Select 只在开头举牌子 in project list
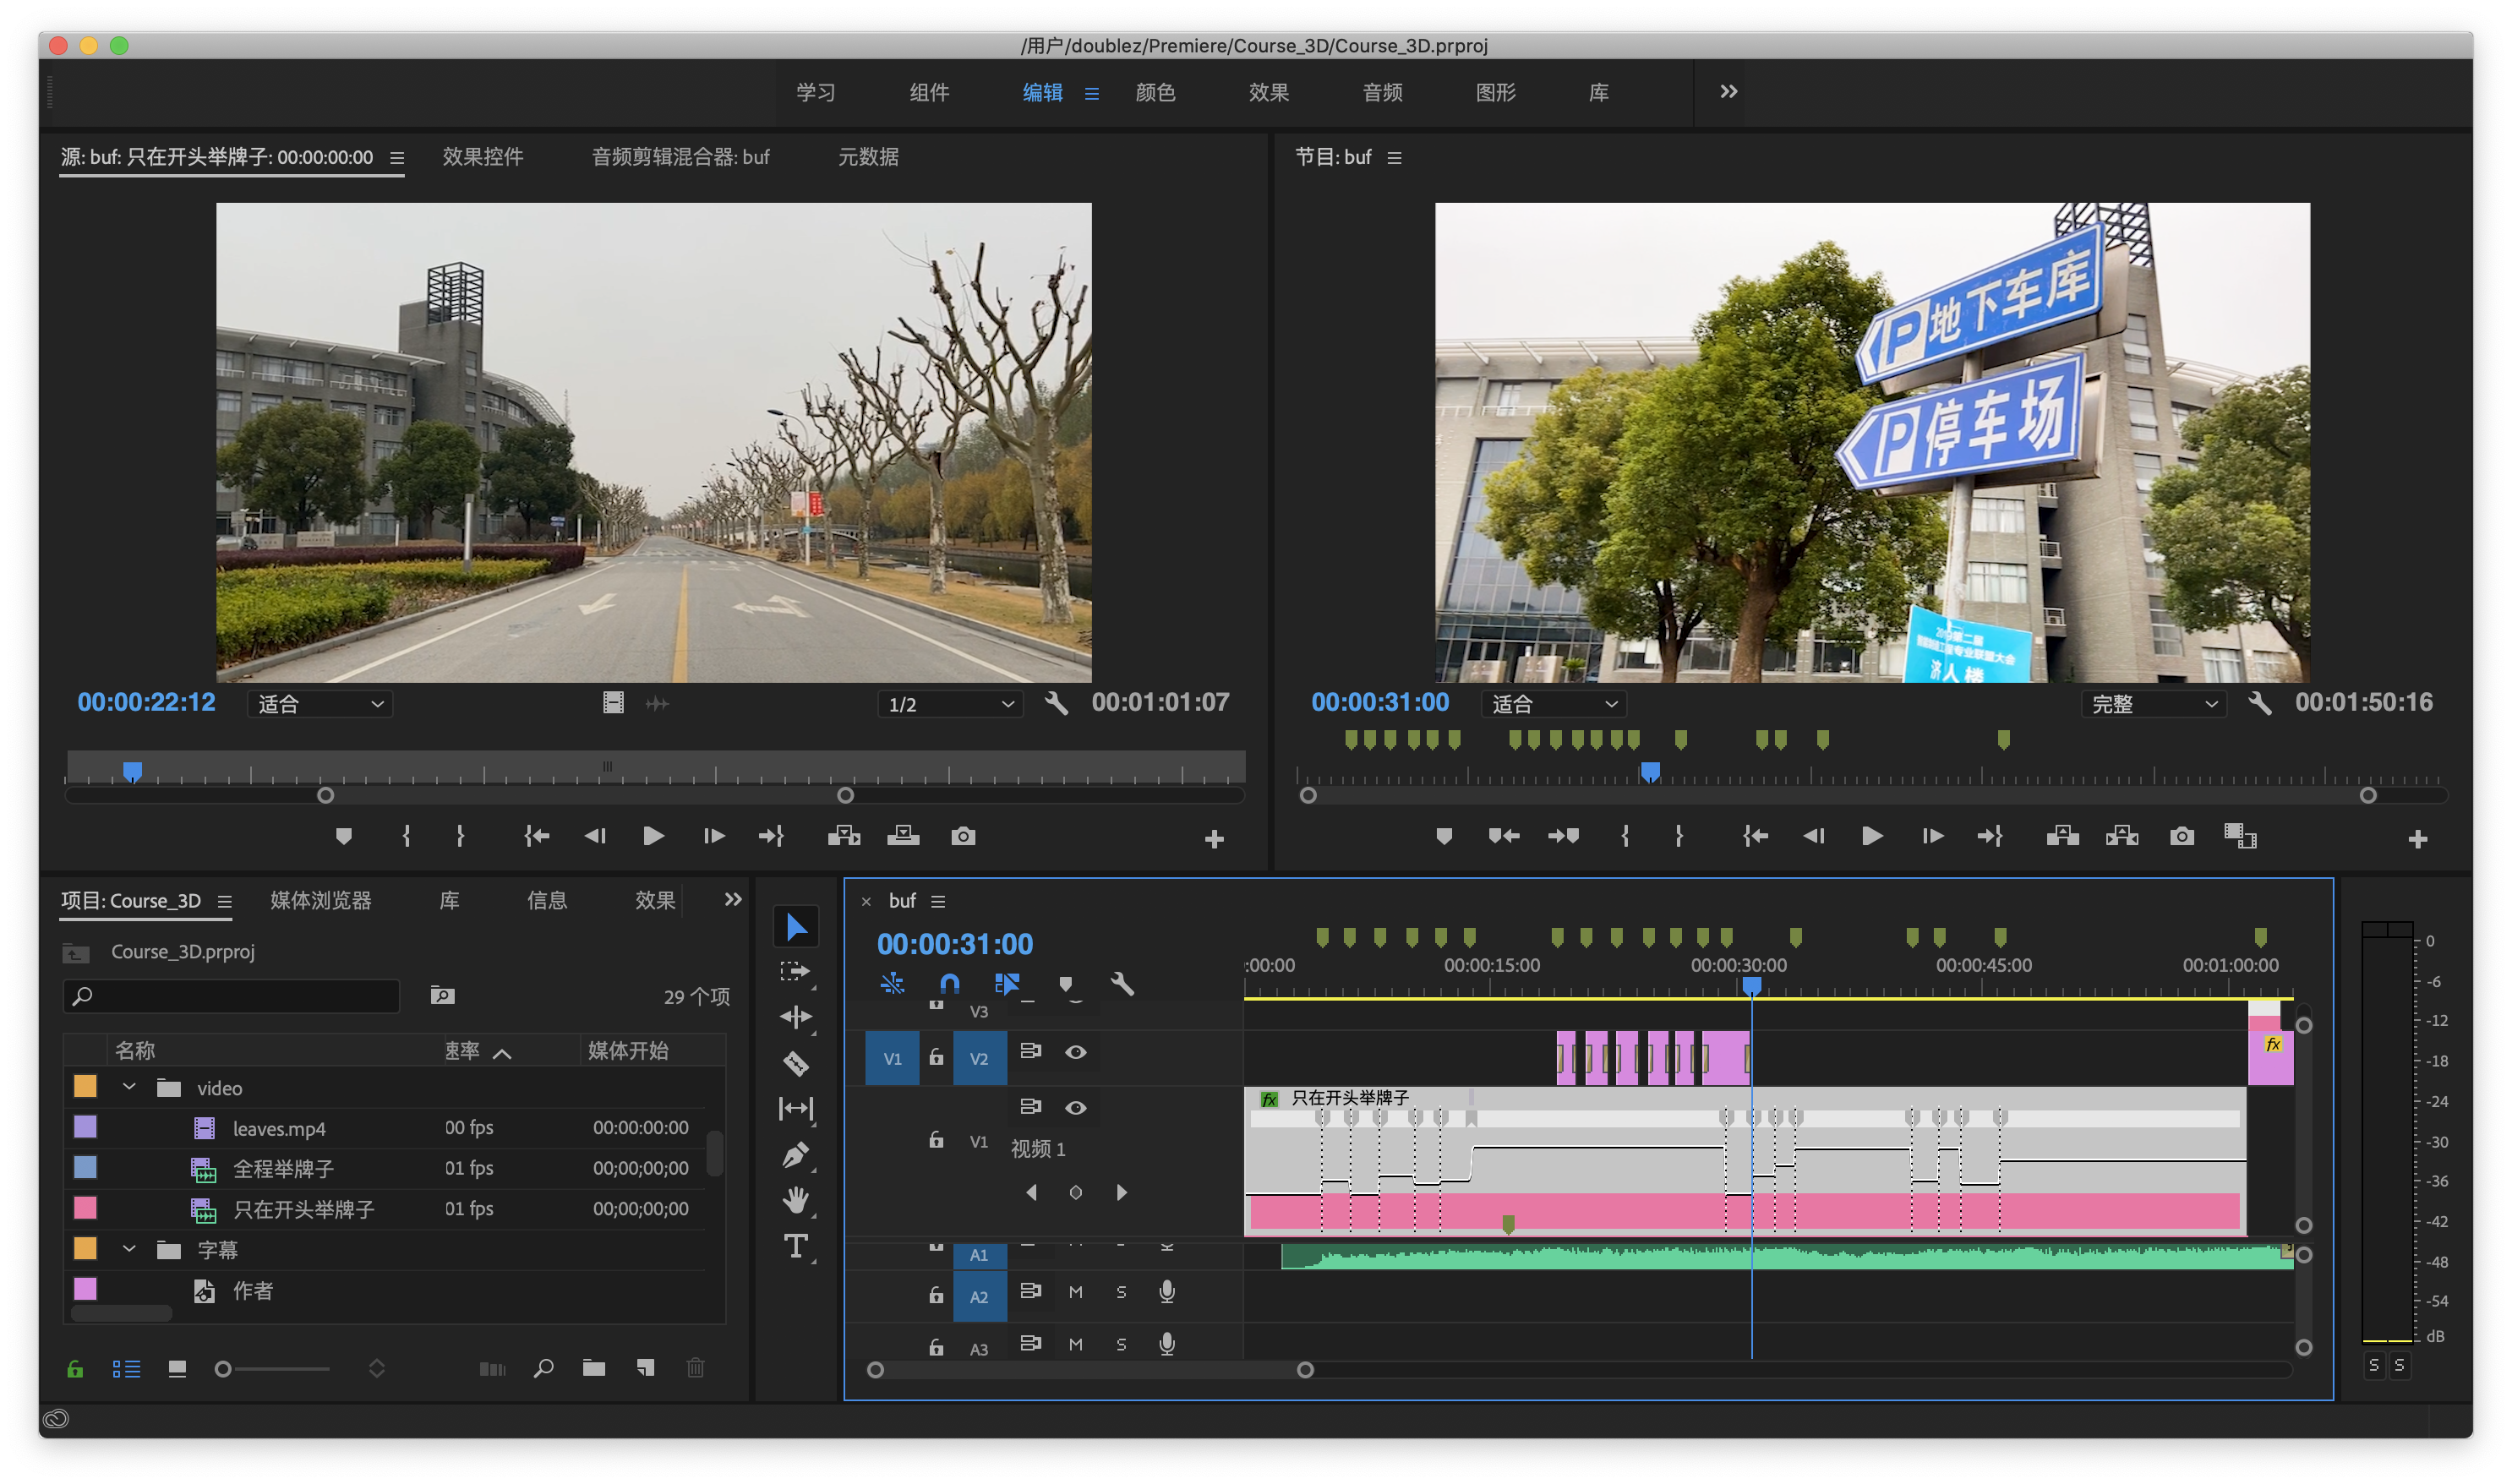The height and width of the screenshot is (1484, 2512). click(x=304, y=1209)
